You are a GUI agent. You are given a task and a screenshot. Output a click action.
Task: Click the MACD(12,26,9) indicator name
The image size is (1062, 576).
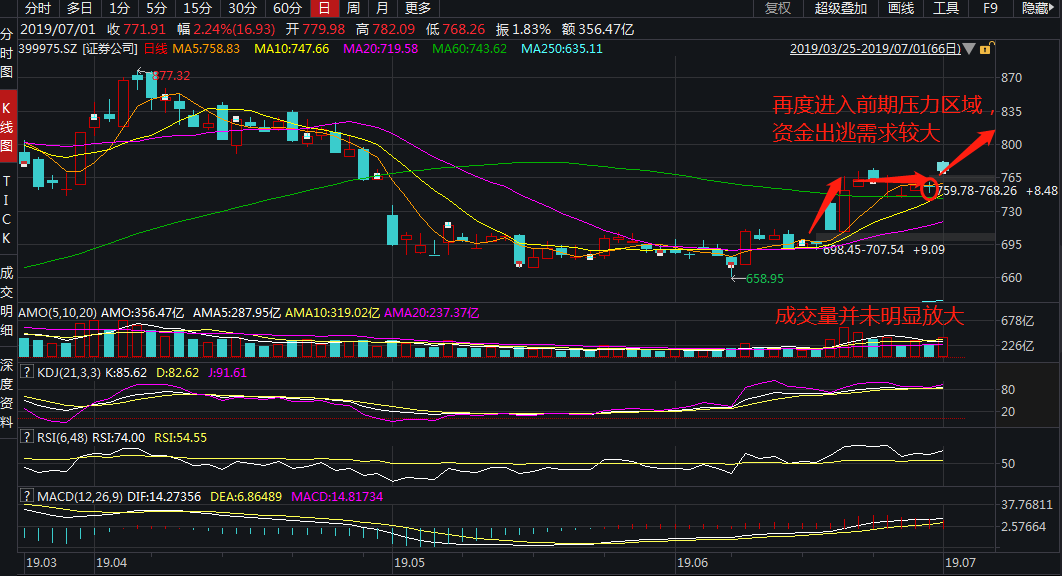80,496
